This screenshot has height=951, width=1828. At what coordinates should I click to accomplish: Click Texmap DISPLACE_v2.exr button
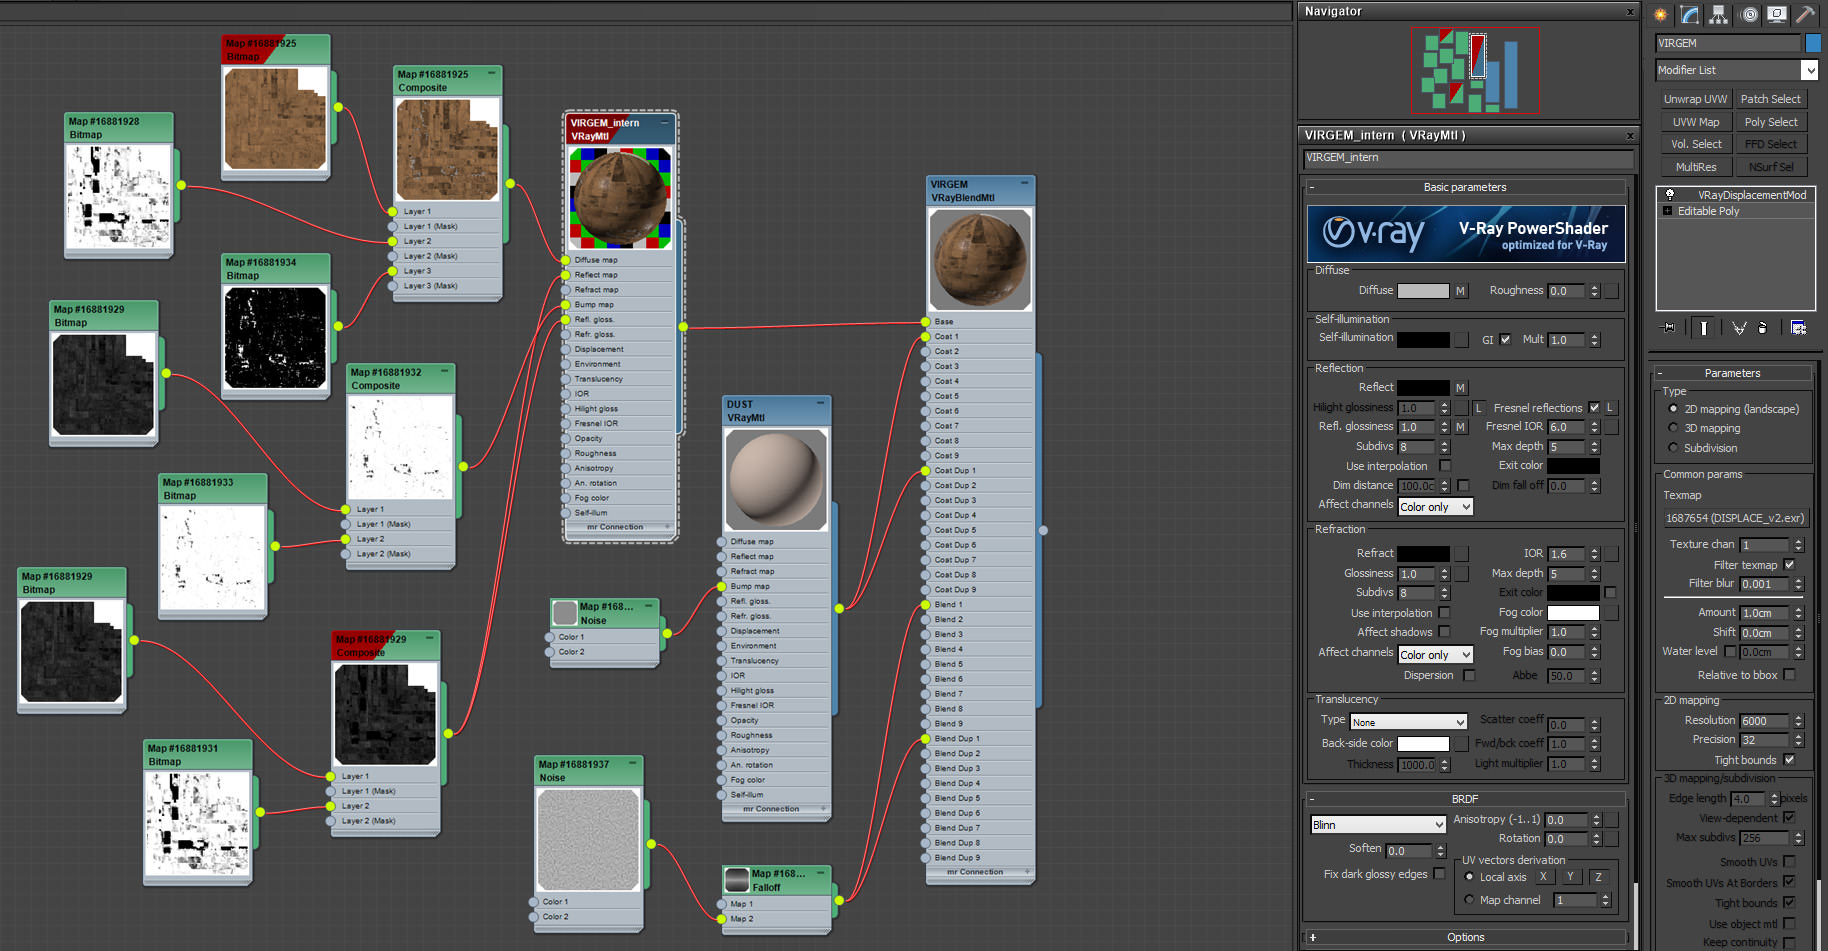tap(1735, 518)
